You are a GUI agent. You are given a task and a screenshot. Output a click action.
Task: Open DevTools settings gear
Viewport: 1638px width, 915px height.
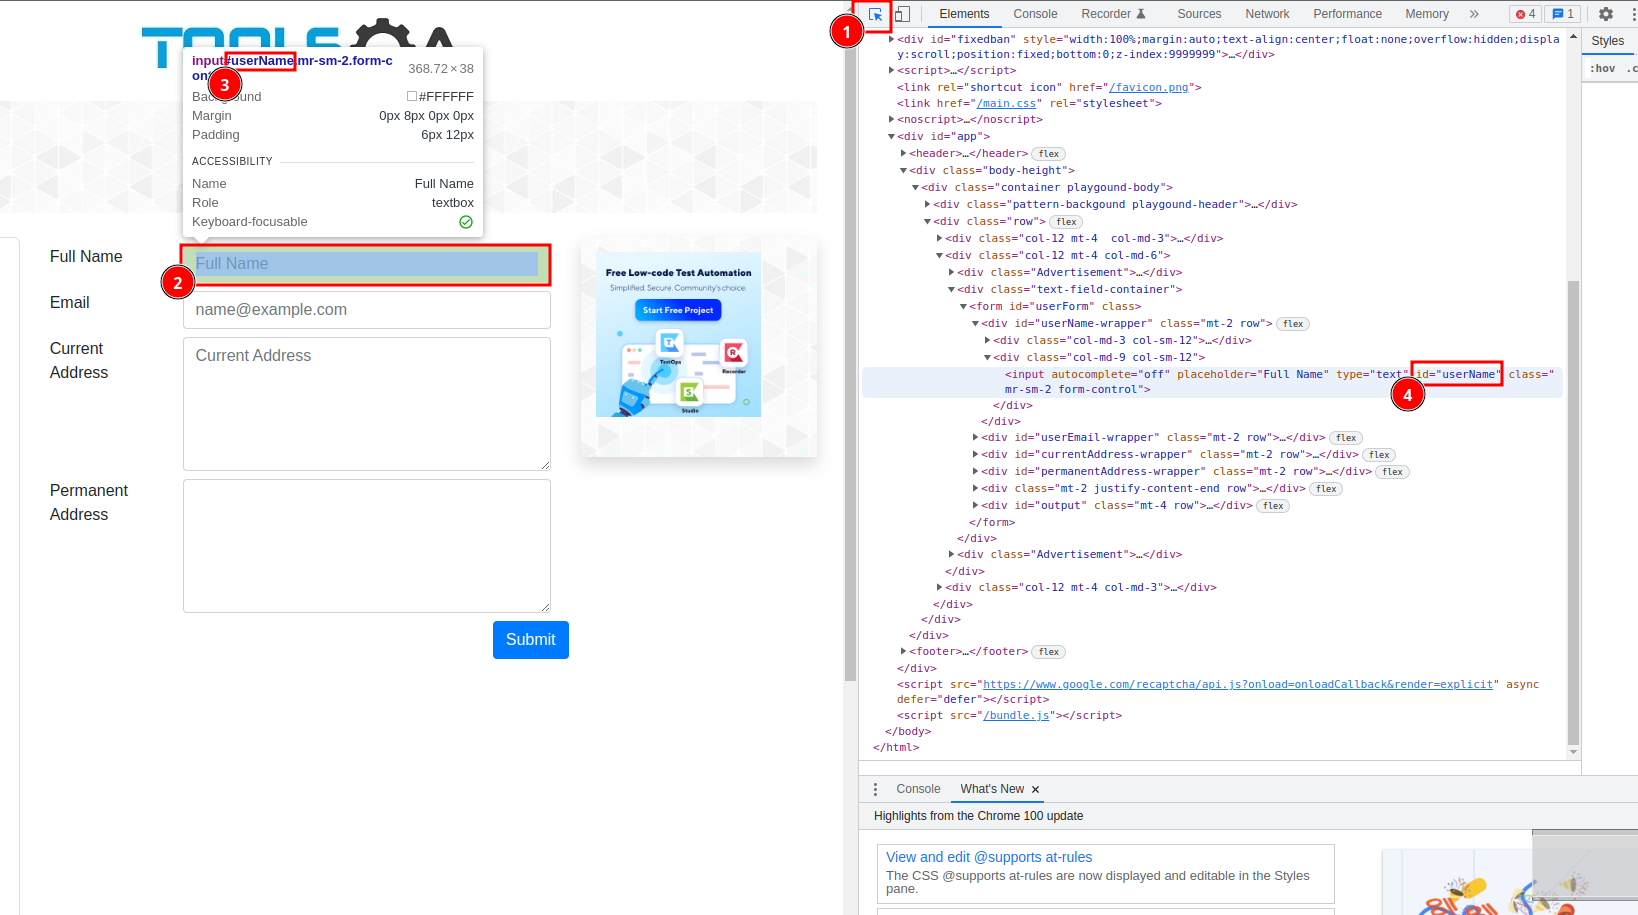coord(1606,14)
